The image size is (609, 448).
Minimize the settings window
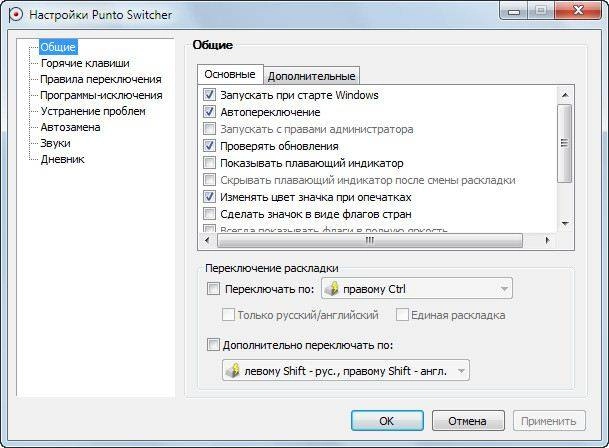point(513,11)
